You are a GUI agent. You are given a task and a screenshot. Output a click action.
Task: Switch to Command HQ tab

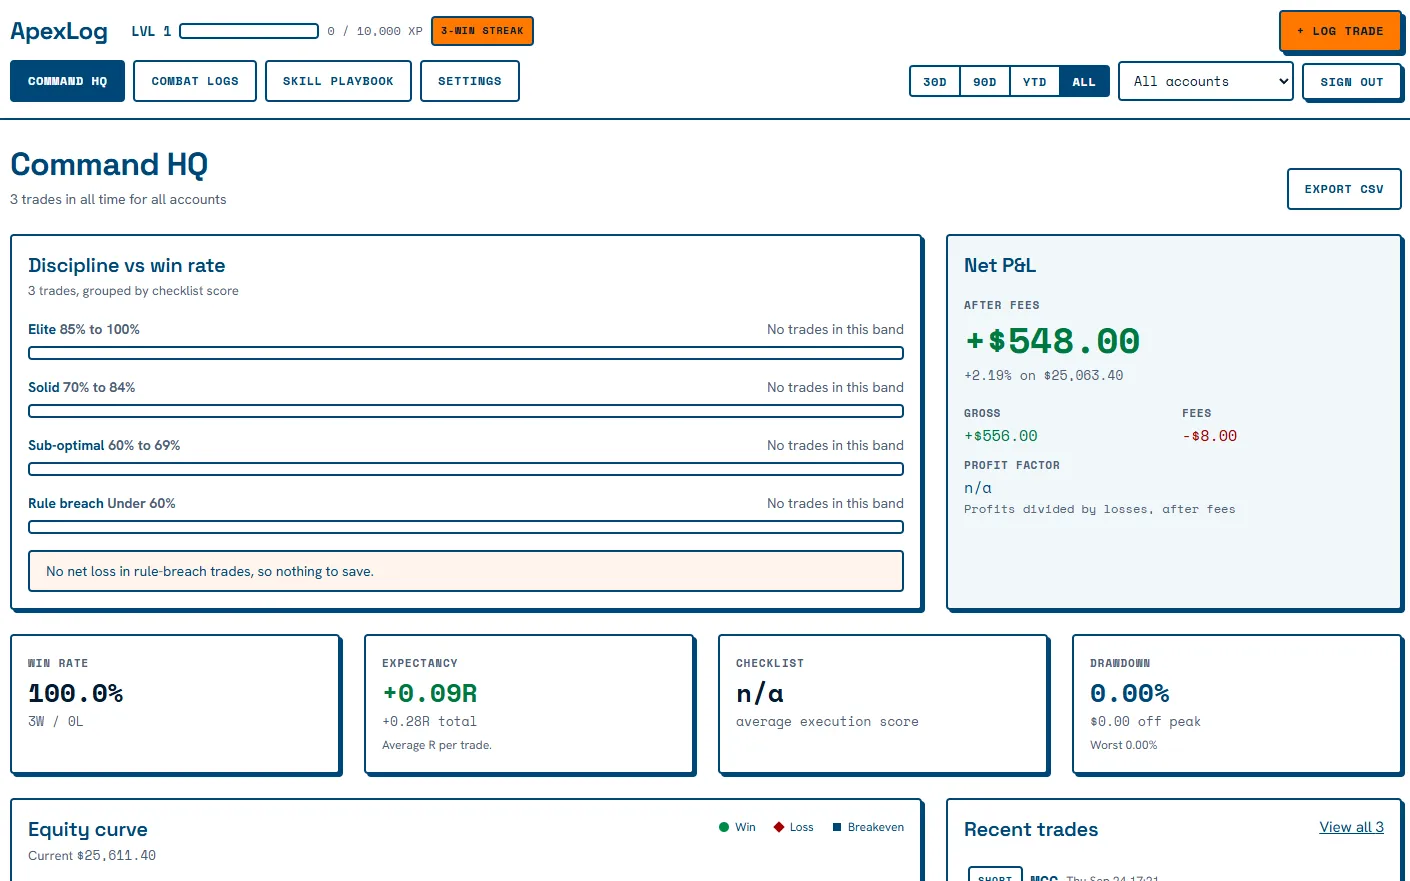(67, 81)
